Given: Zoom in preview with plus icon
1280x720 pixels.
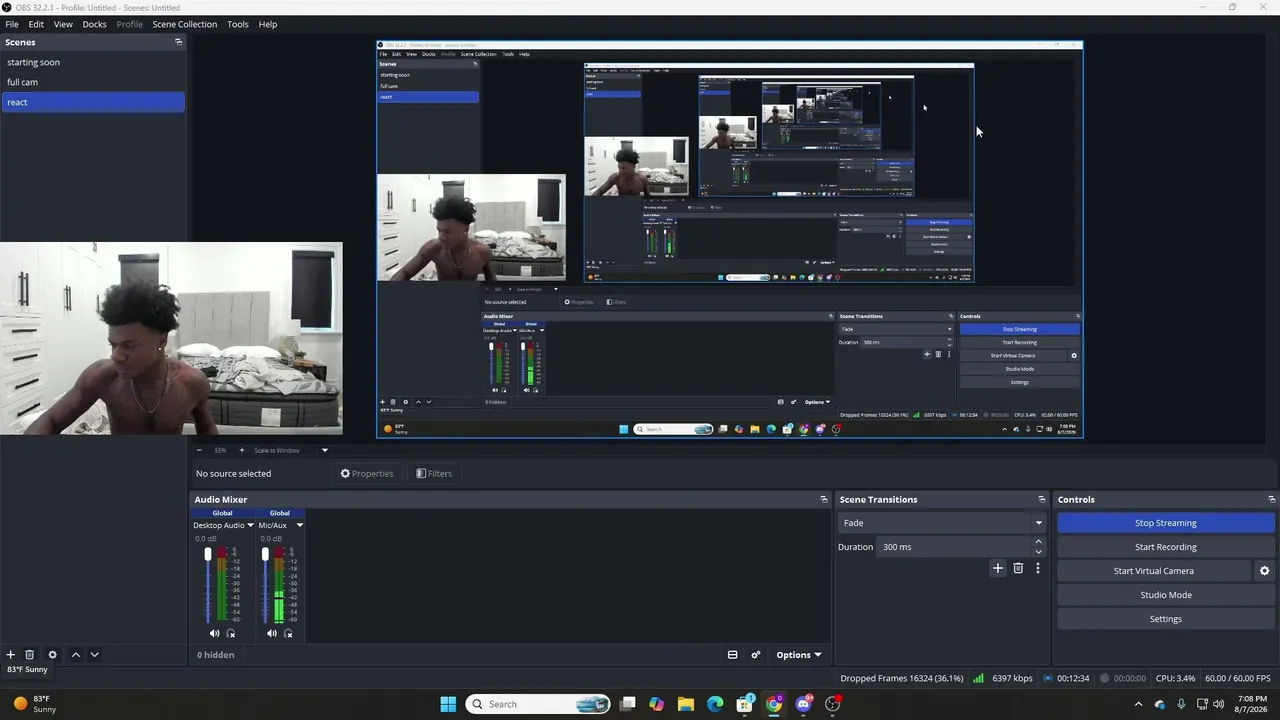Looking at the screenshot, I should (241, 450).
